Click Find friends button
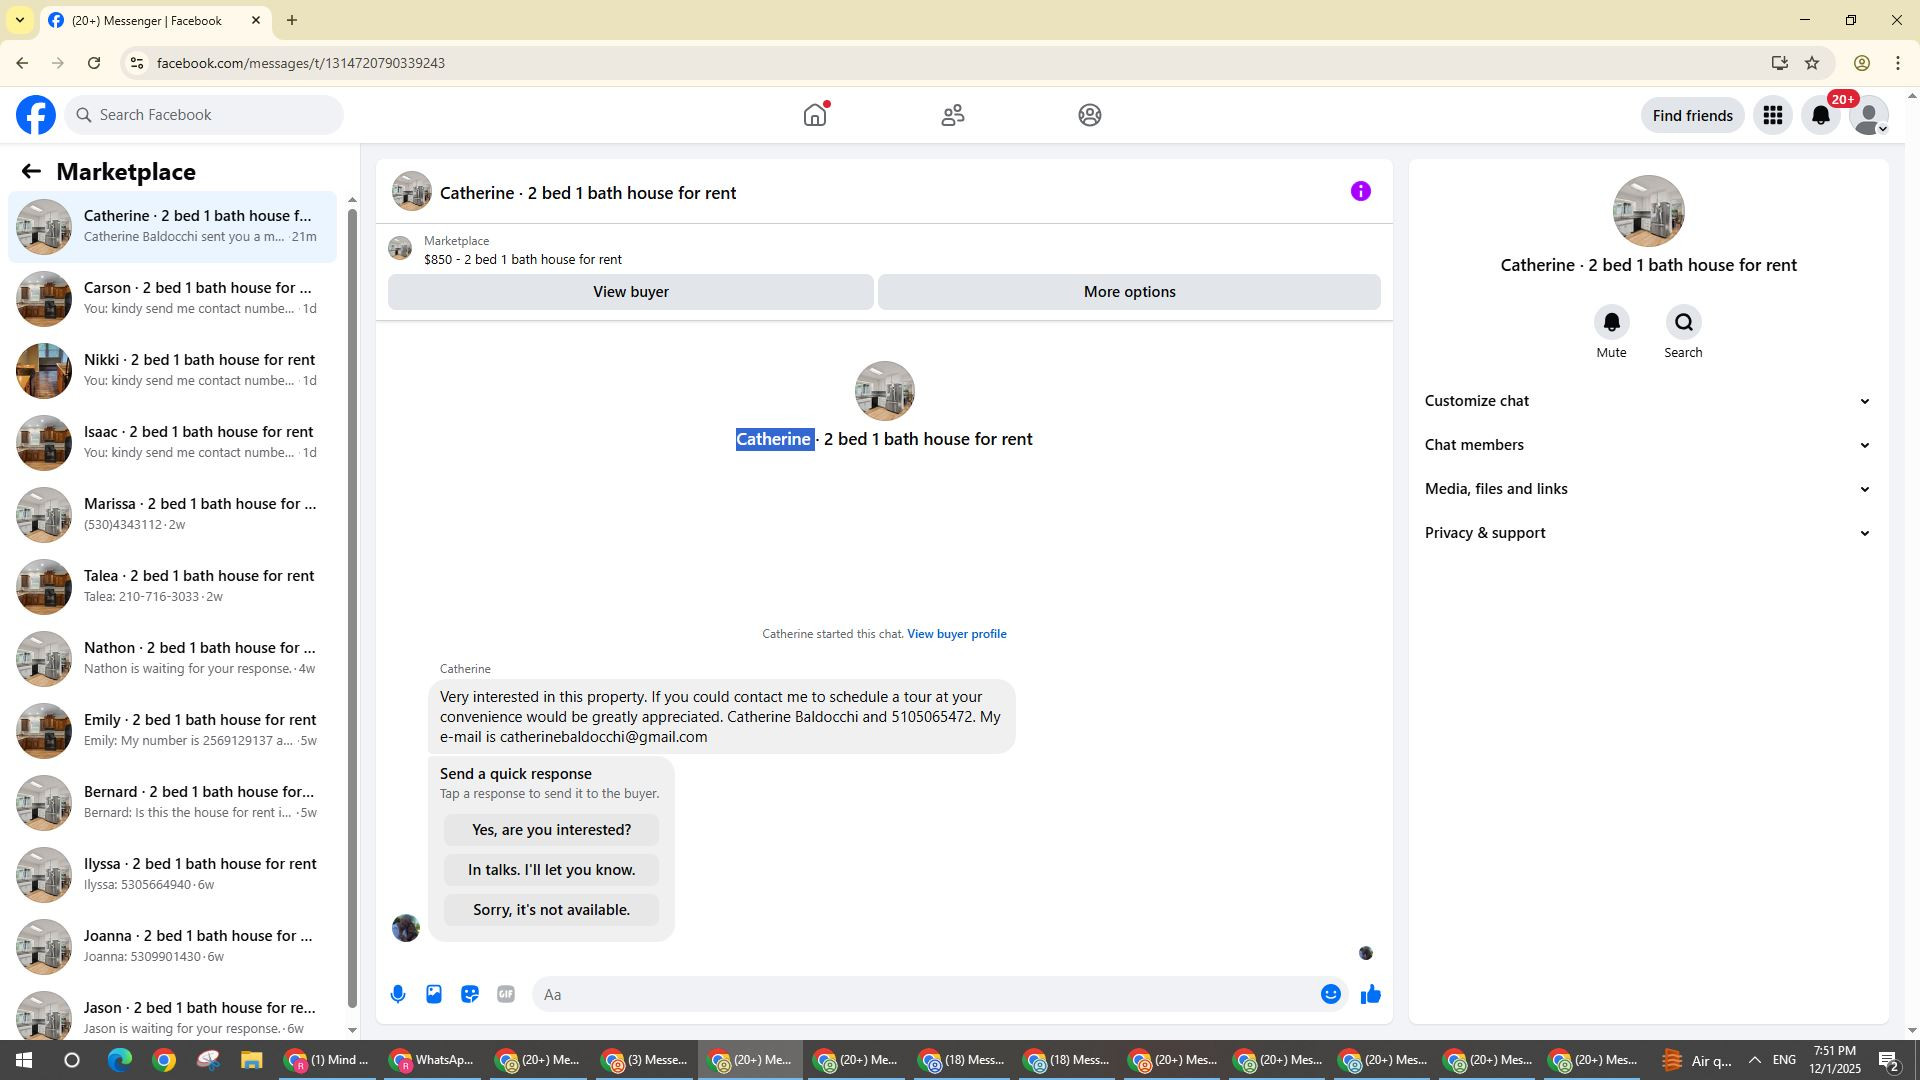Viewport: 1920px width, 1080px height. point(1692,115)
